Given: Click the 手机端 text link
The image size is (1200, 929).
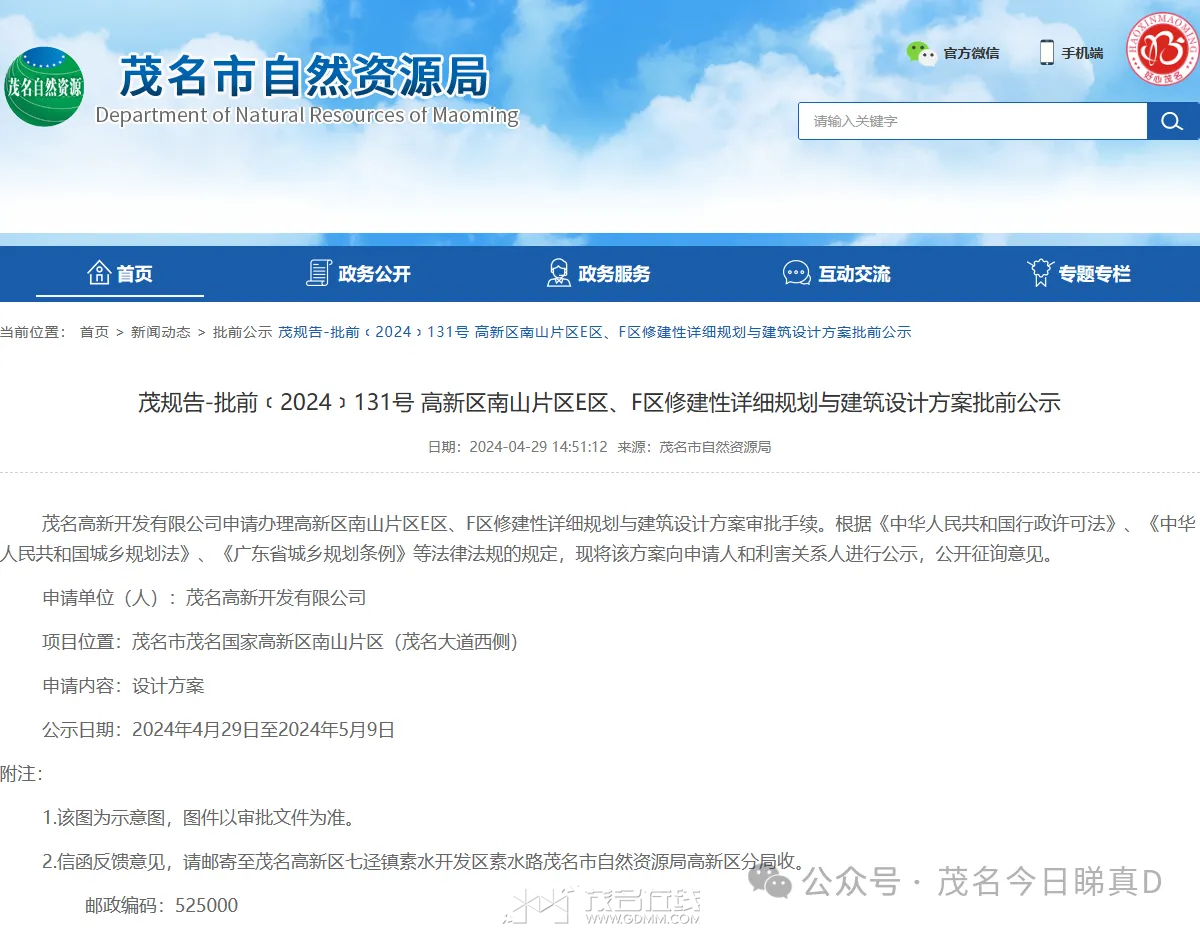Looking at the screenshot, I should tap(1082, 53).
